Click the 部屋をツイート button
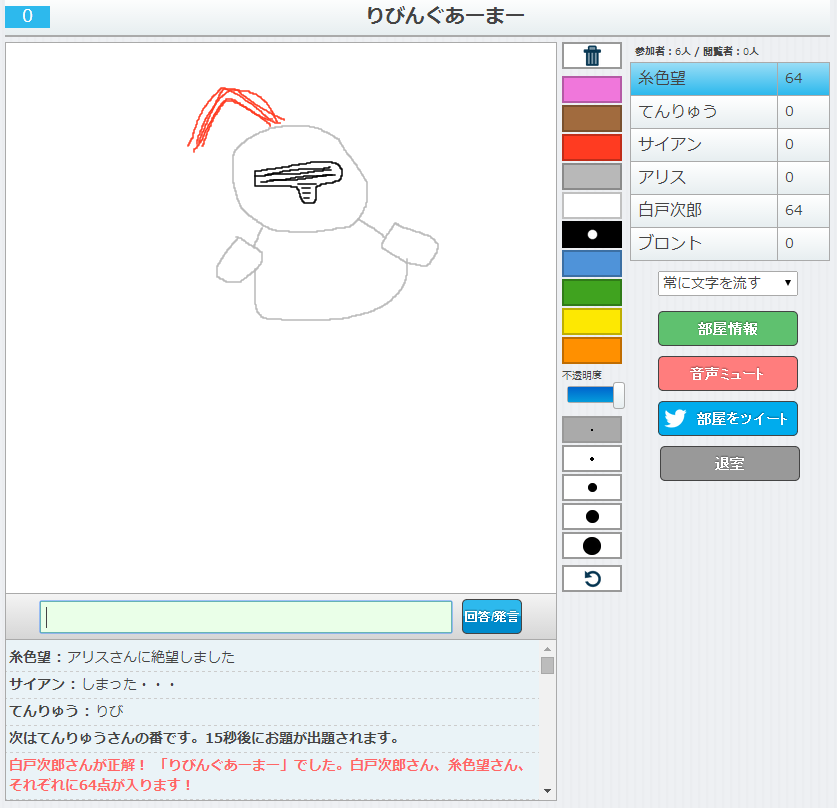The width and height of the screenshot is (837, 808). point(728,418)
